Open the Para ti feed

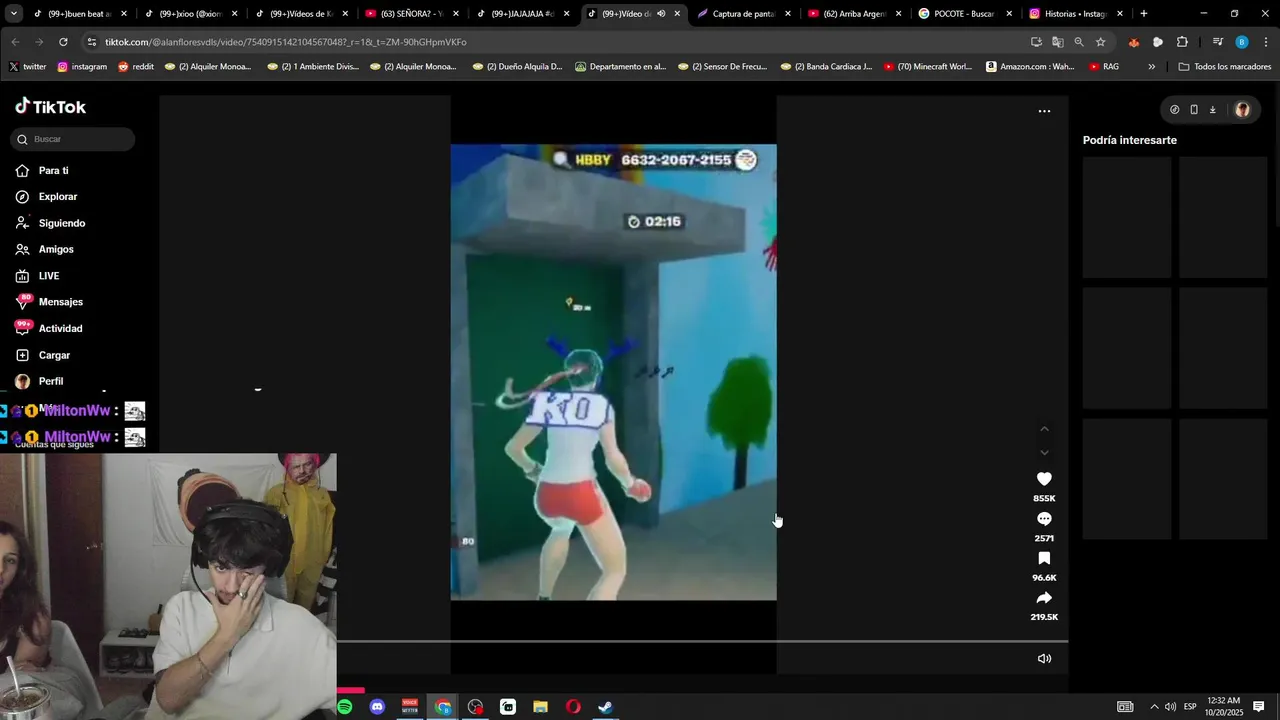[54, 171]
